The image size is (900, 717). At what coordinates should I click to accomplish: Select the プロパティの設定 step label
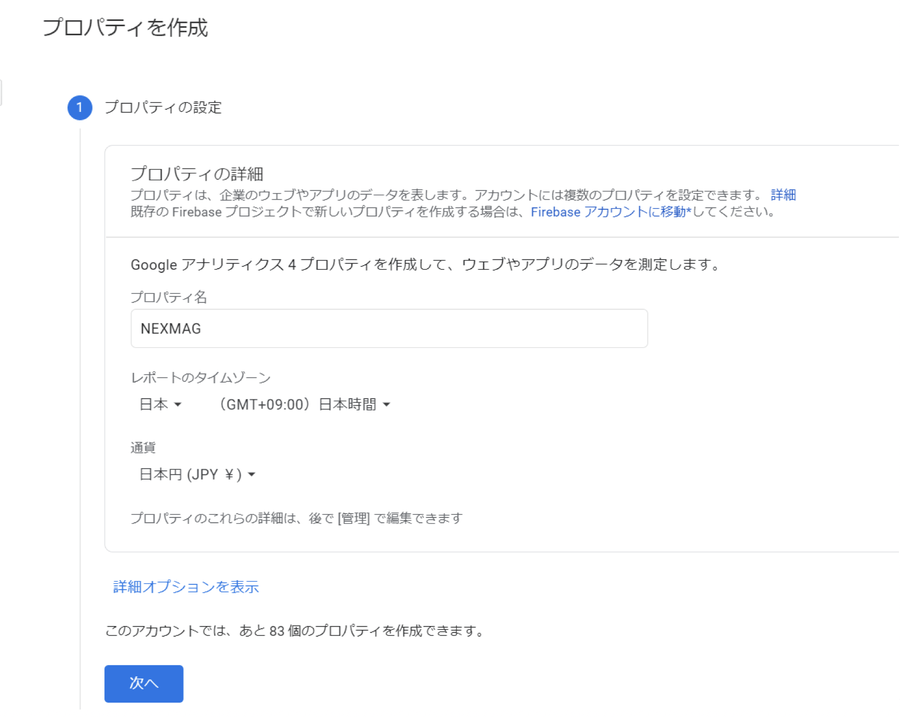coord(163,108)
